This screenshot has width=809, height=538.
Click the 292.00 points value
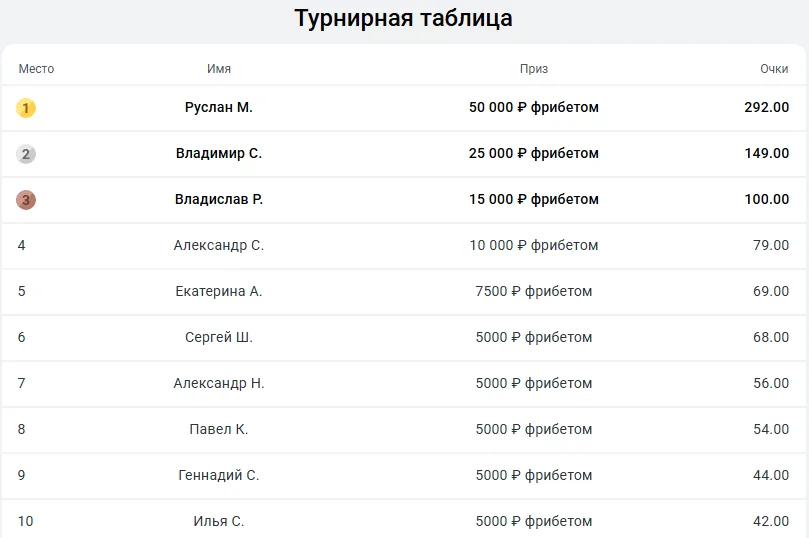click(x=766, y=107)
